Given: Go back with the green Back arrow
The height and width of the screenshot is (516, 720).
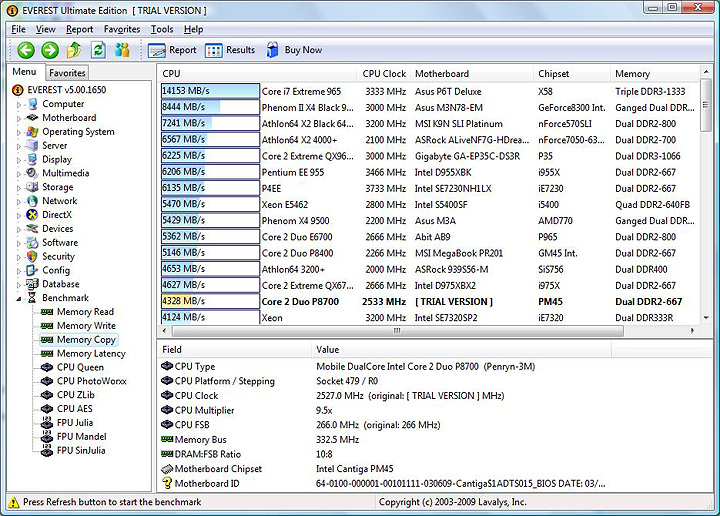Looking at the screenshot, I should point(26,50).
